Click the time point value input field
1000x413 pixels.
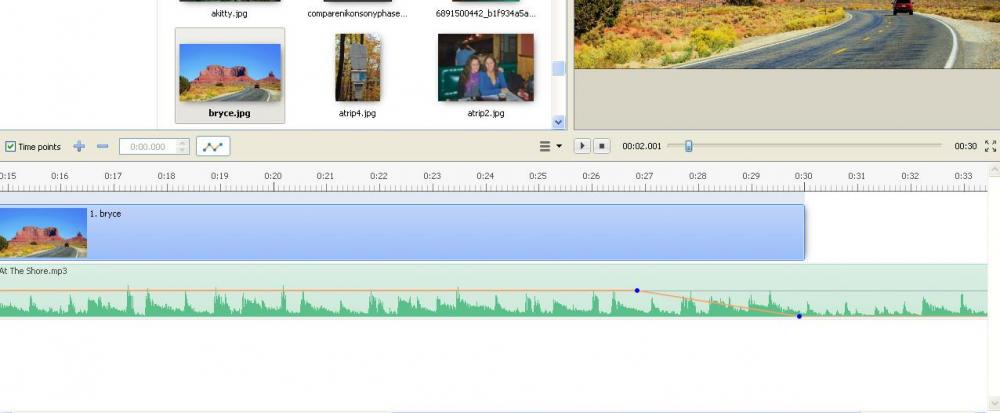147,146
